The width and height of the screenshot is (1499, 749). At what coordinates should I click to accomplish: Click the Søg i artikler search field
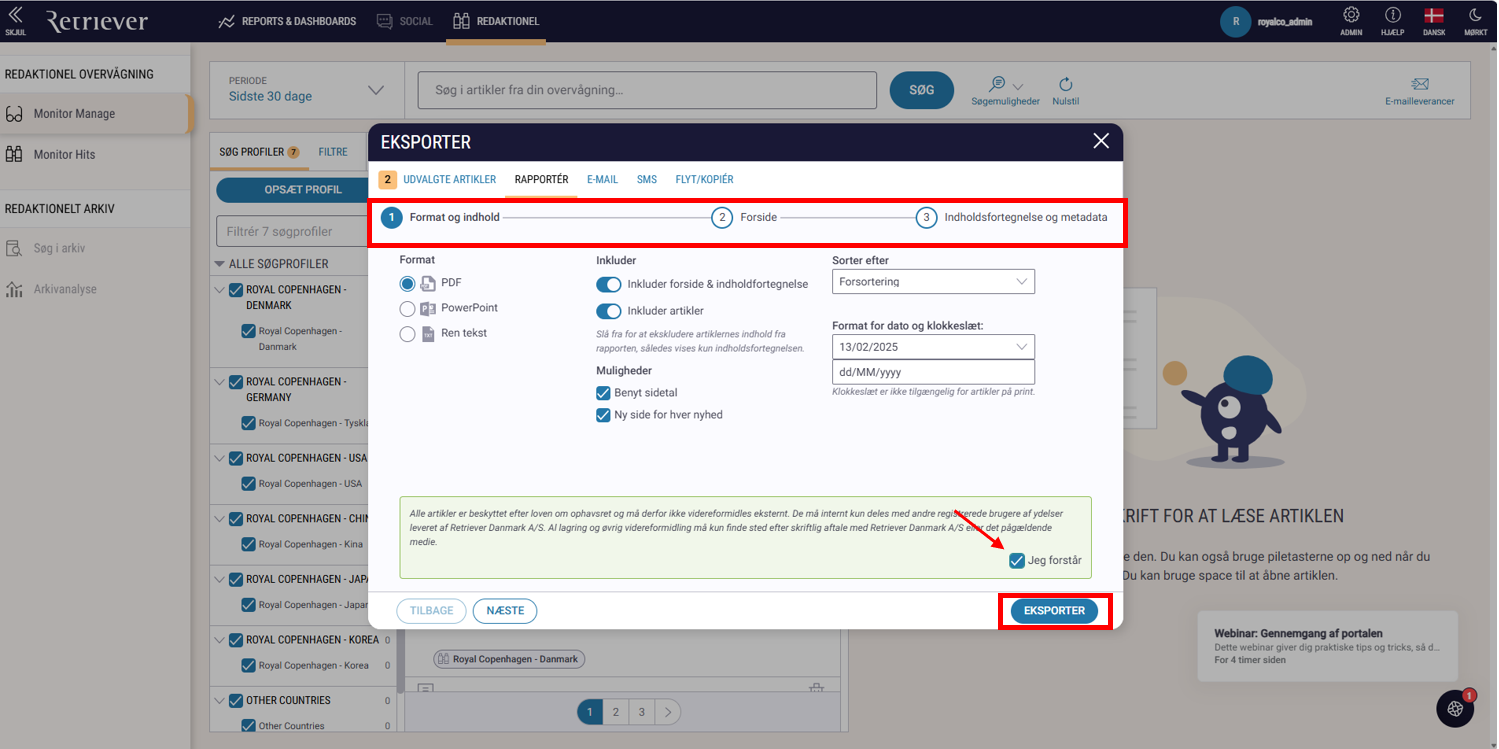647,90
